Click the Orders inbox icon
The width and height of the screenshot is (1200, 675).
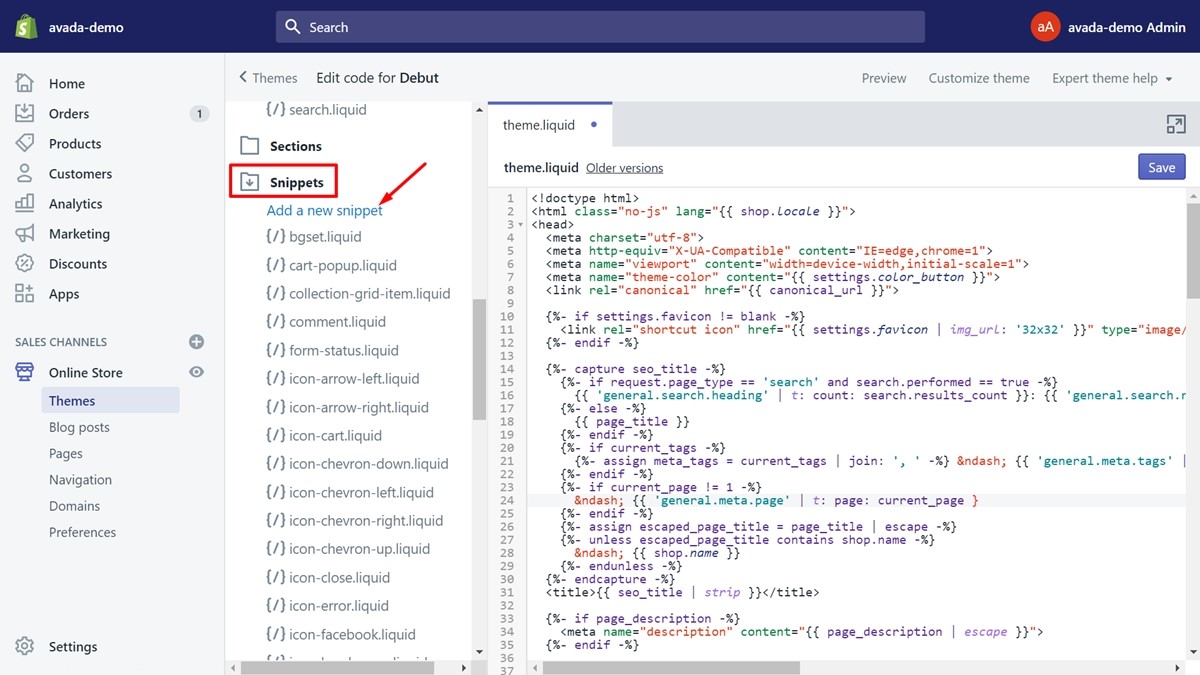[x=25, y=114]
